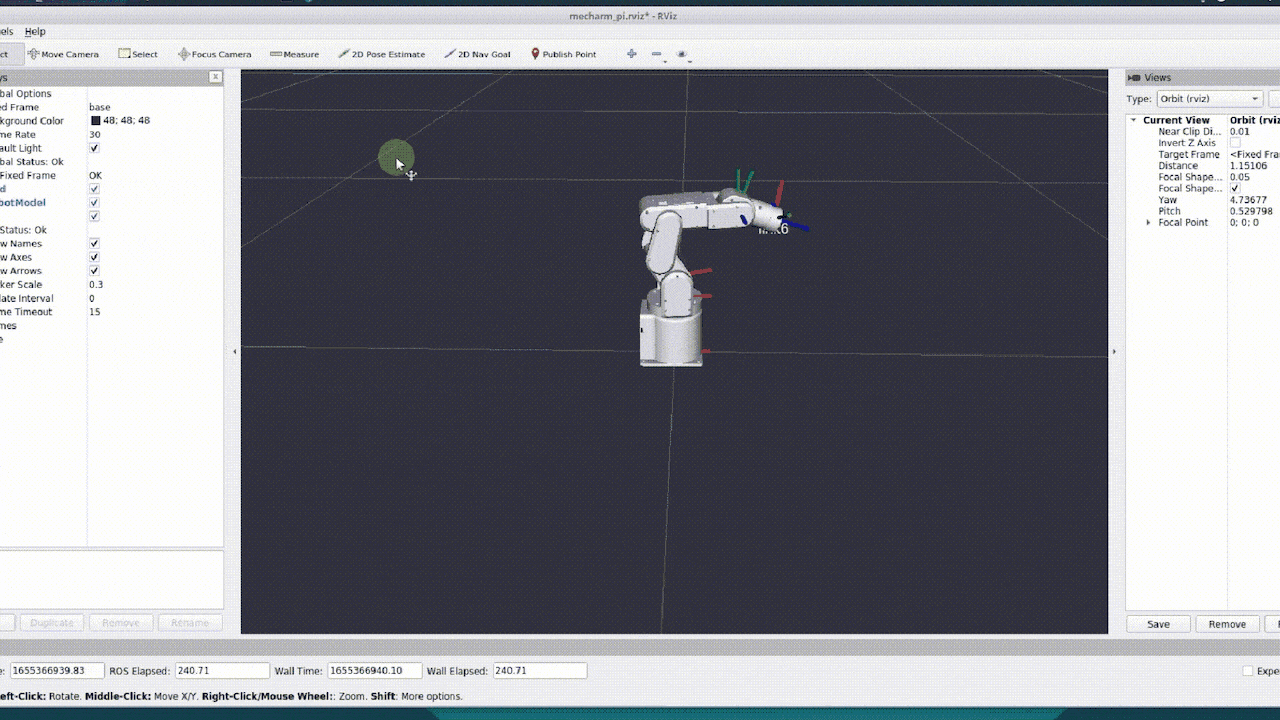Collapse the Current View tree
The width and height of the screenshot is (1280, 720).
click(x=1134, y=120)
